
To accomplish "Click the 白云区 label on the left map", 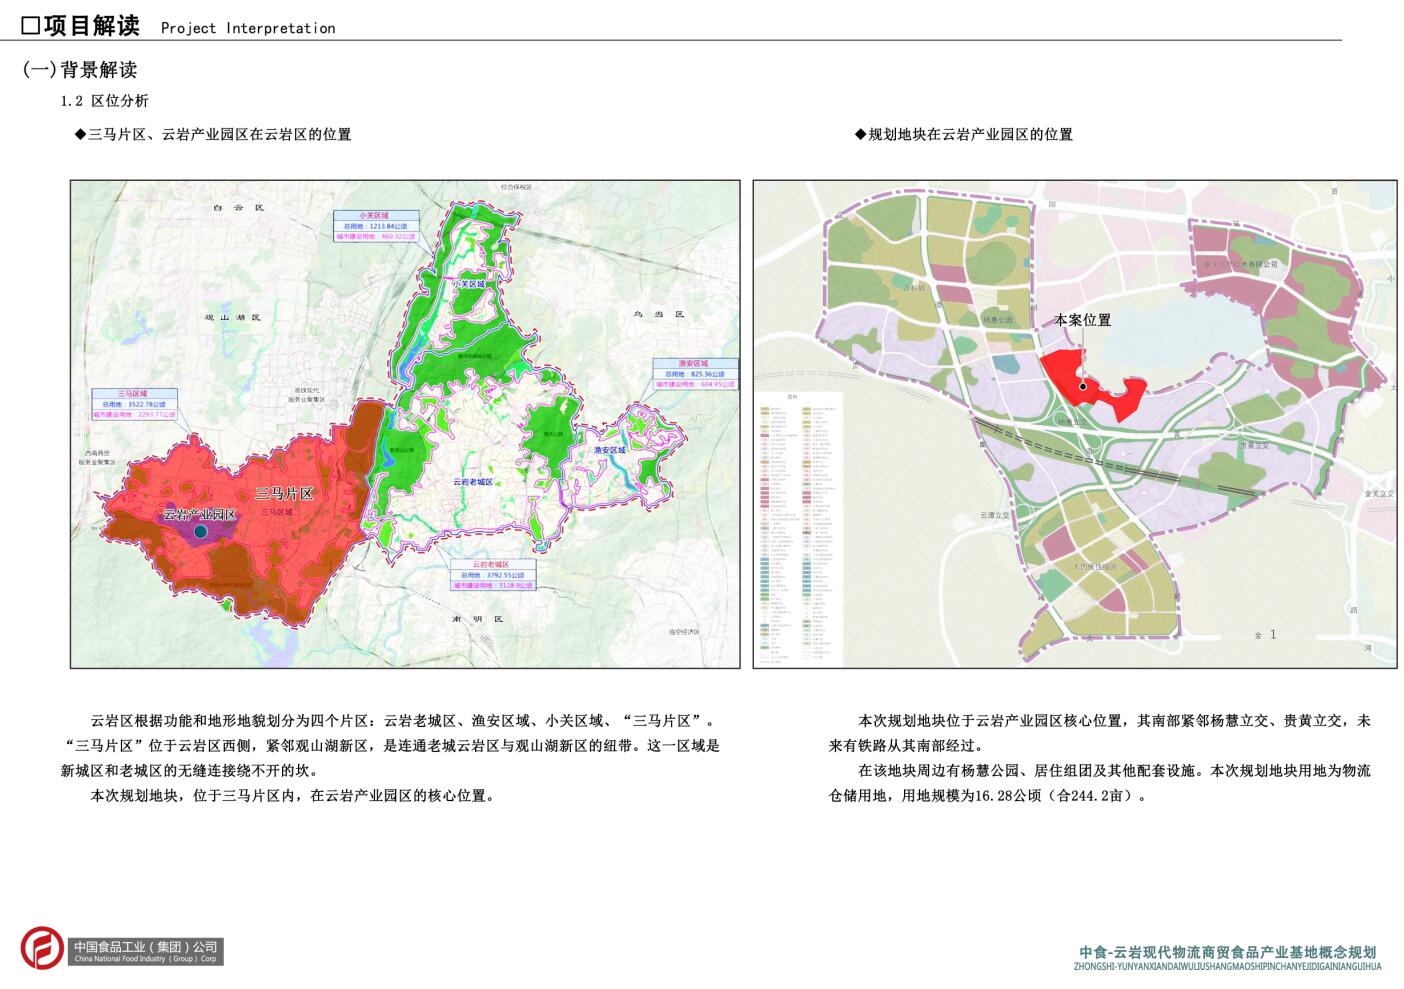I will pos(238,208).
